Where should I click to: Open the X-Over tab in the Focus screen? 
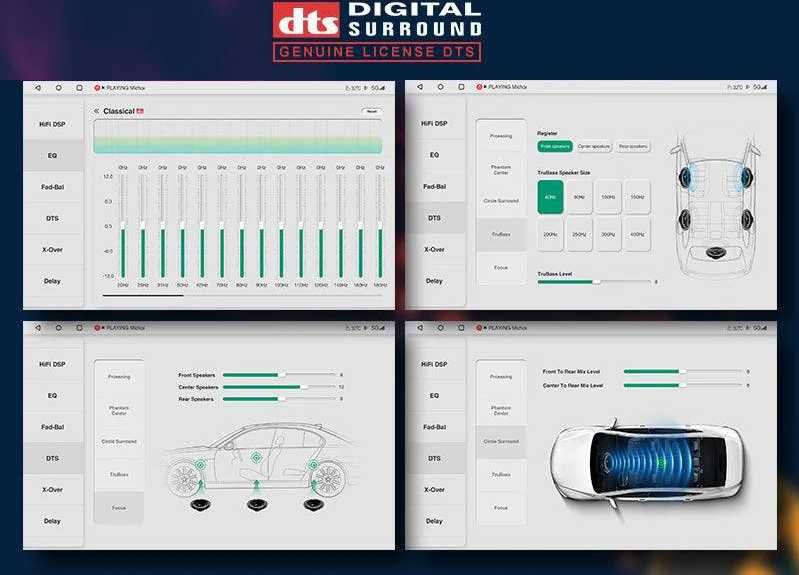(52, 490)
